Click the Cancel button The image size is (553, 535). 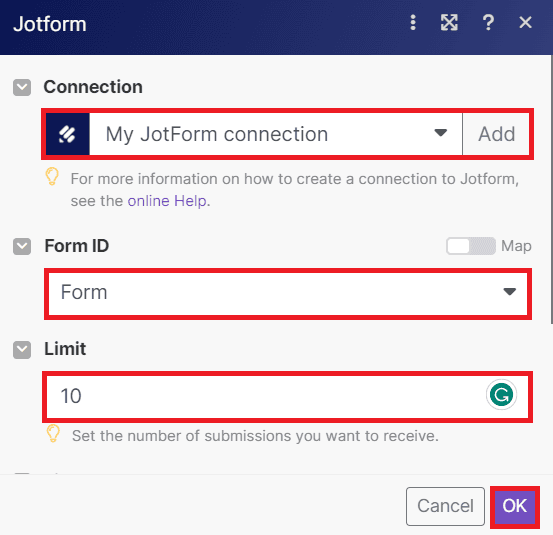445,506
